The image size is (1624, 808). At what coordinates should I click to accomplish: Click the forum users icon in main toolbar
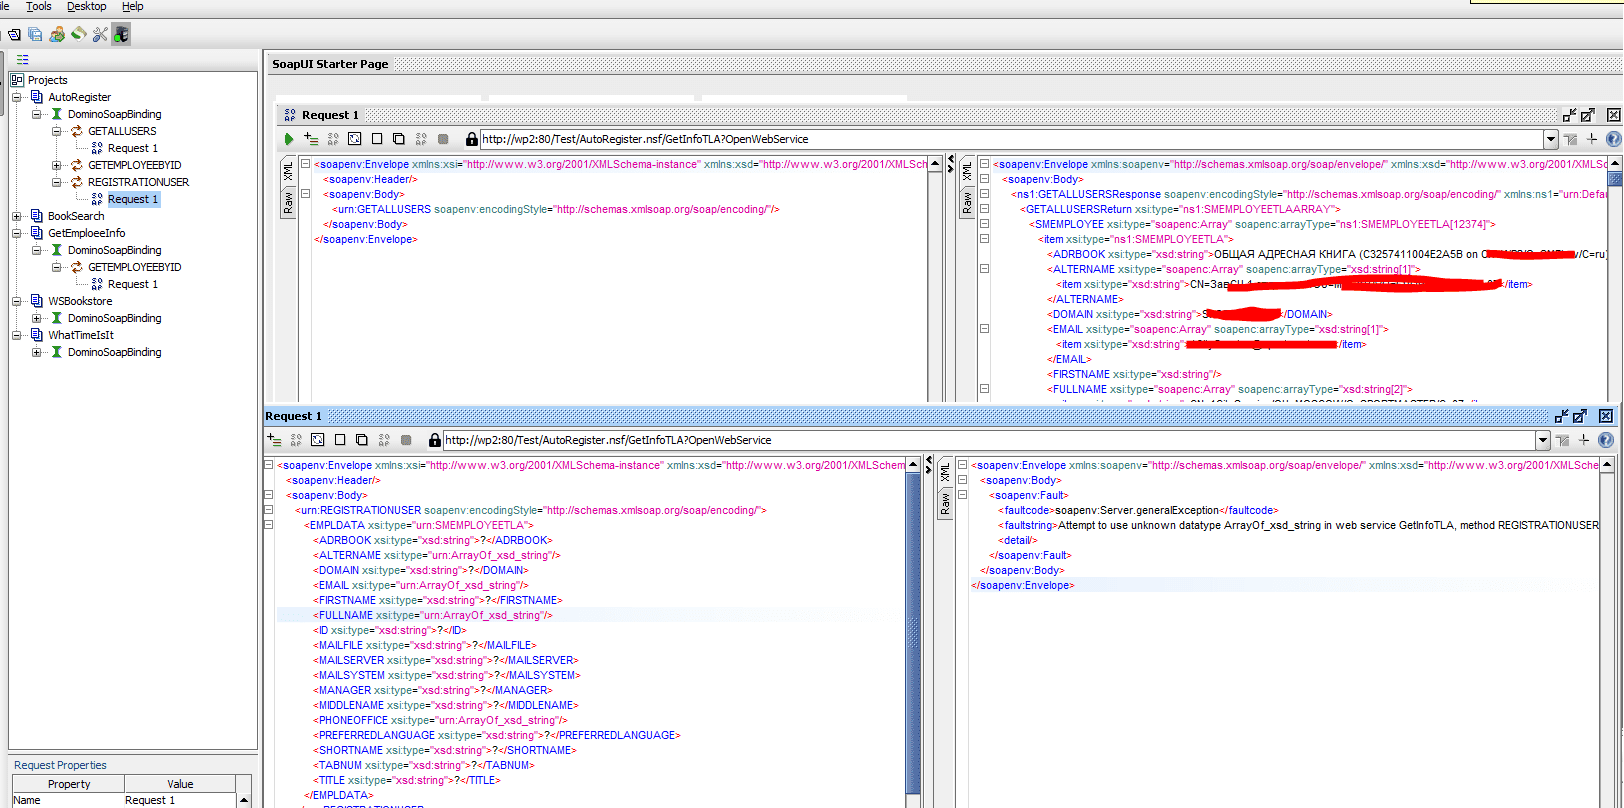[57, 34]
